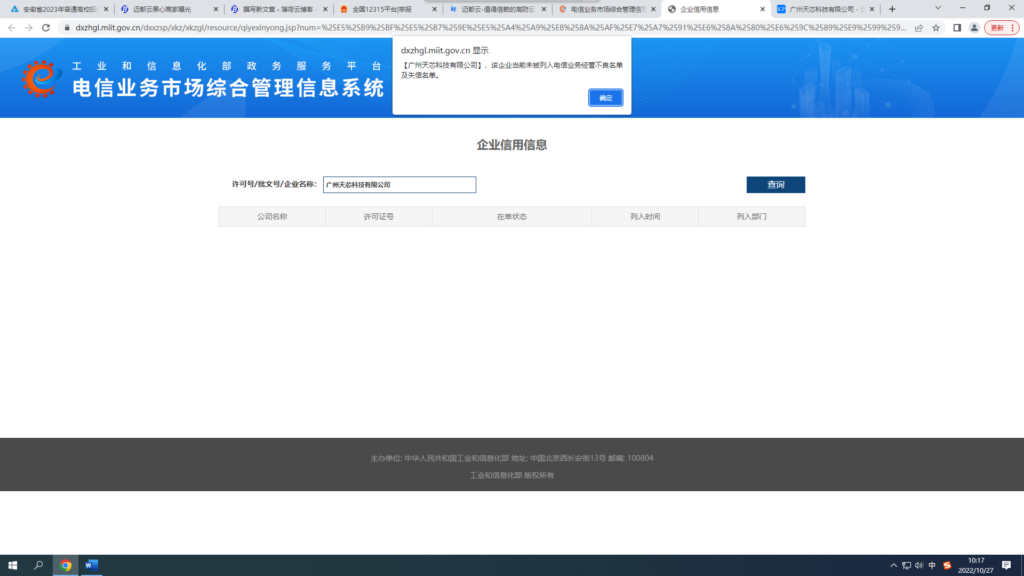Click the browser address bar URL

300,29
